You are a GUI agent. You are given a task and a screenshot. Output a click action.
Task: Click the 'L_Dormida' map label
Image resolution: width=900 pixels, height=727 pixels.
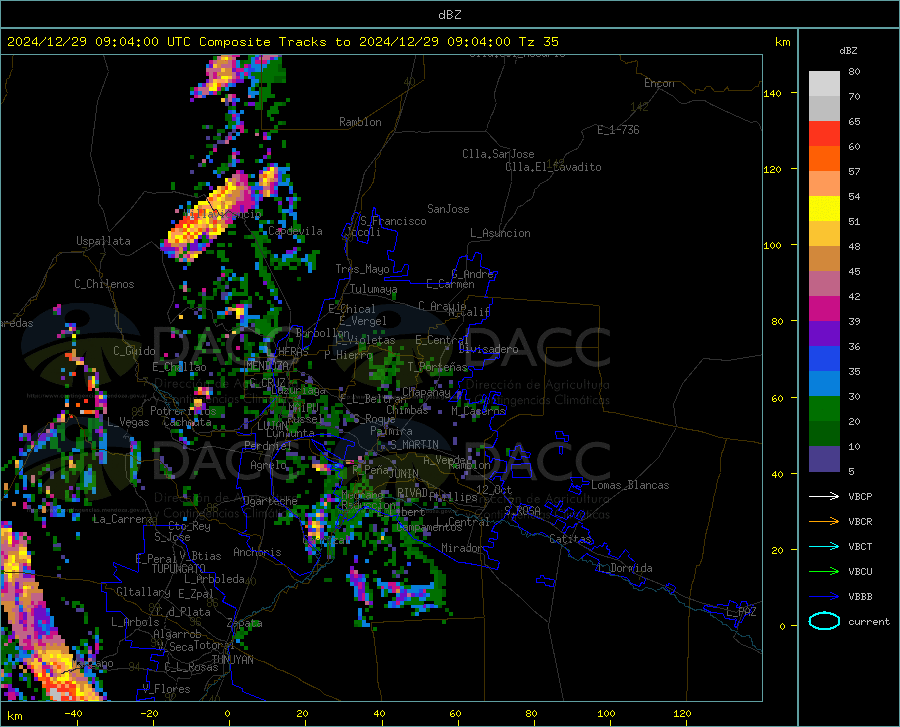(625, 568)
